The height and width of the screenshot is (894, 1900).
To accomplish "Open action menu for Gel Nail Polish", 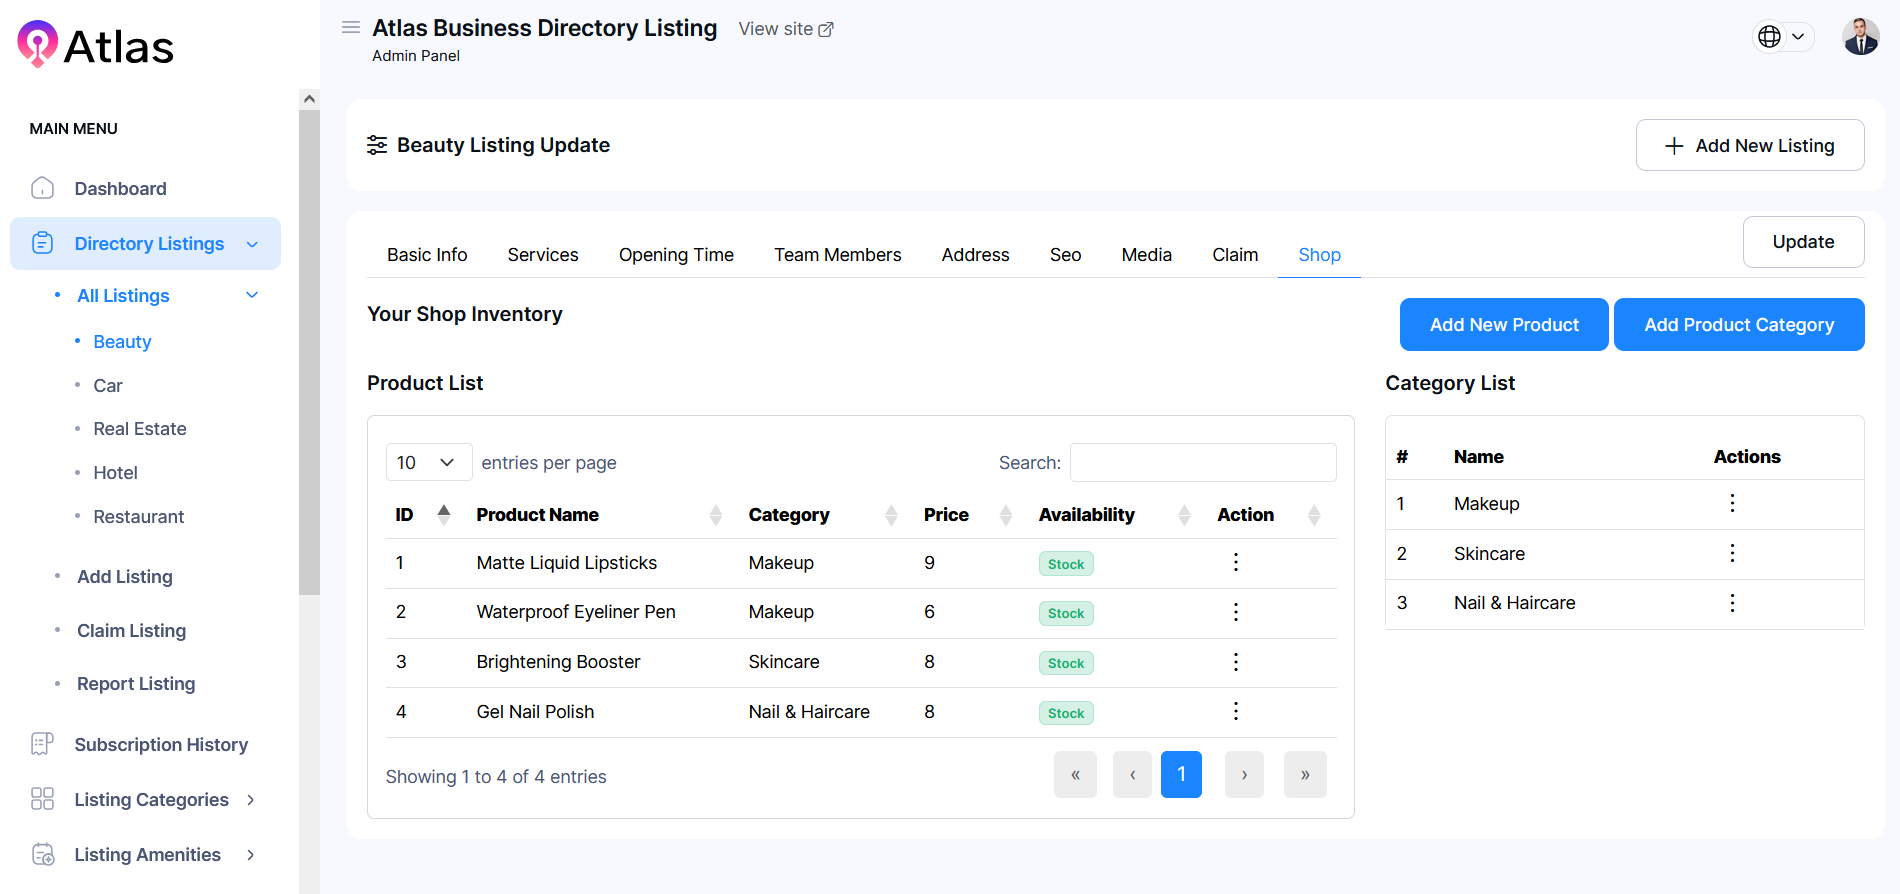I will pos(1236,712).
